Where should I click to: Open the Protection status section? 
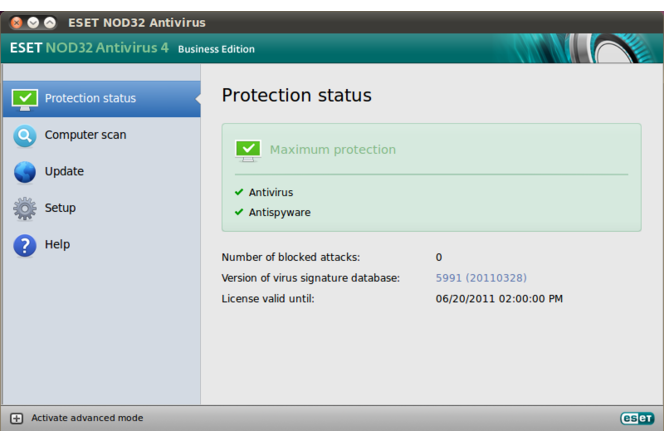tap(102, 99)
